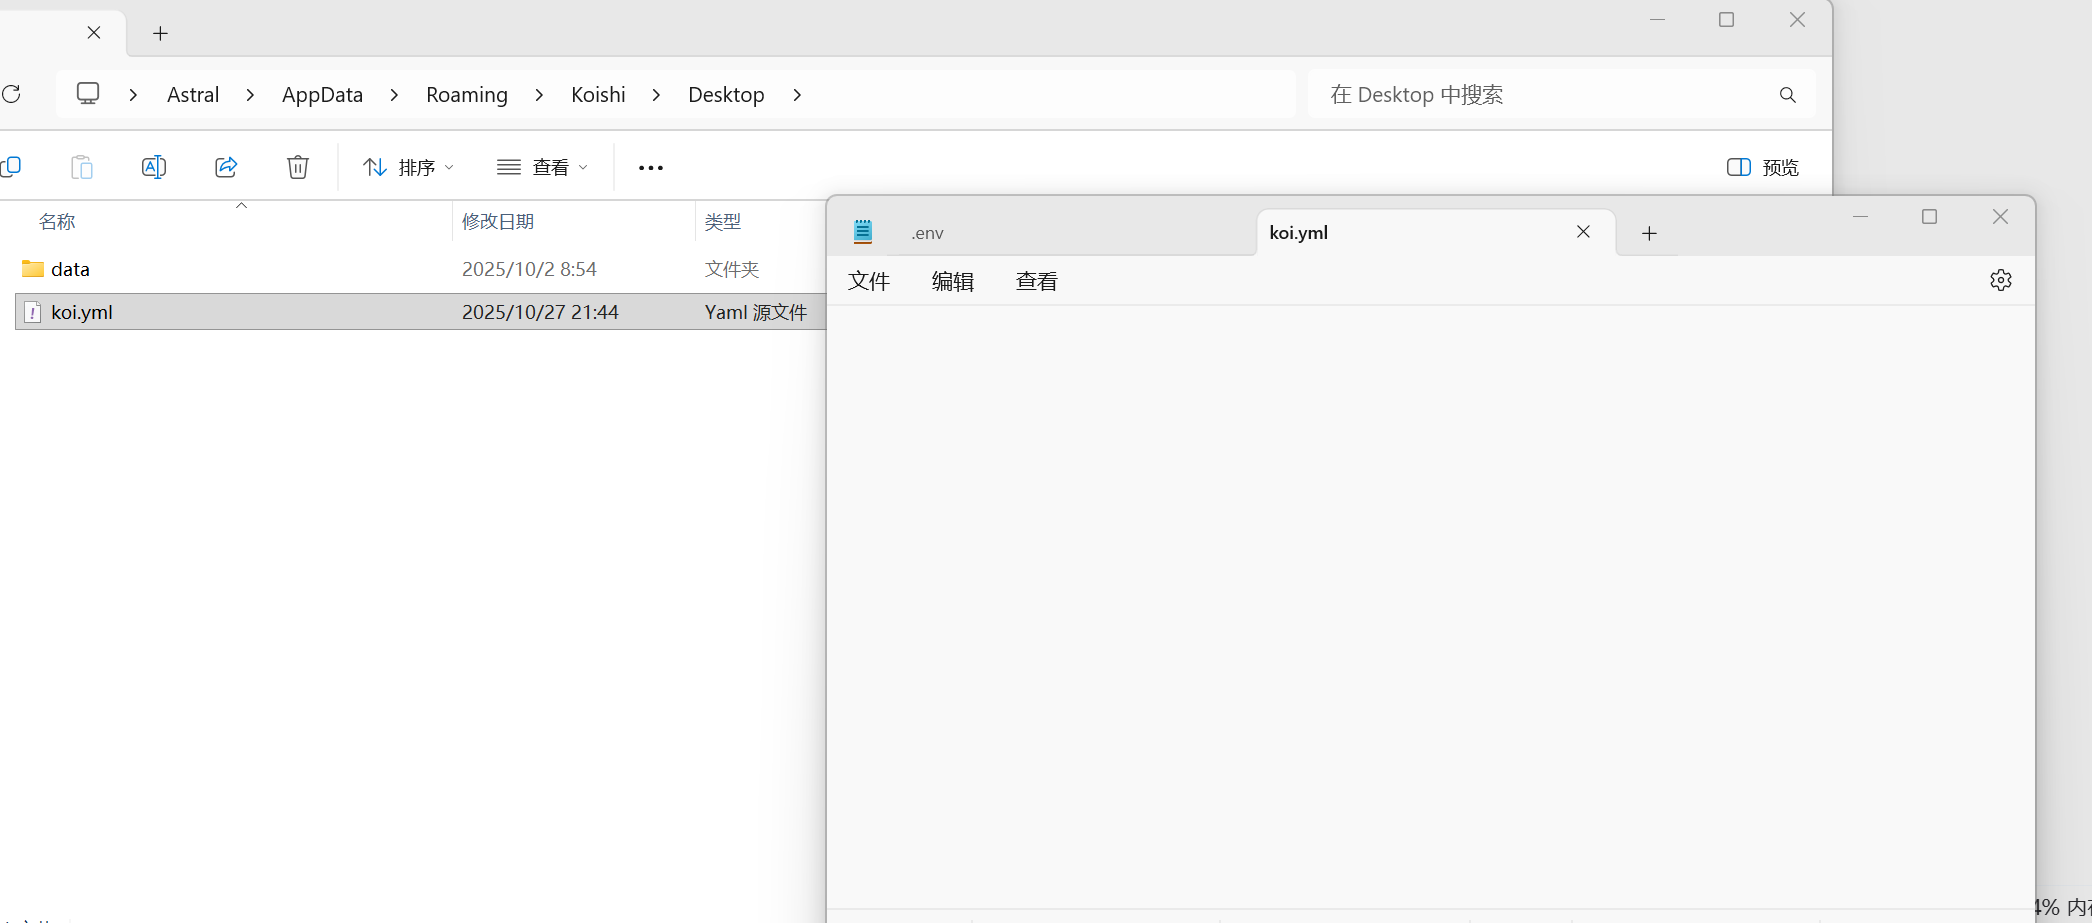Viewport: 2092px width, 923px height.
Task: Open the 编辑 menu in Notepad
Action: pos(952,282)
